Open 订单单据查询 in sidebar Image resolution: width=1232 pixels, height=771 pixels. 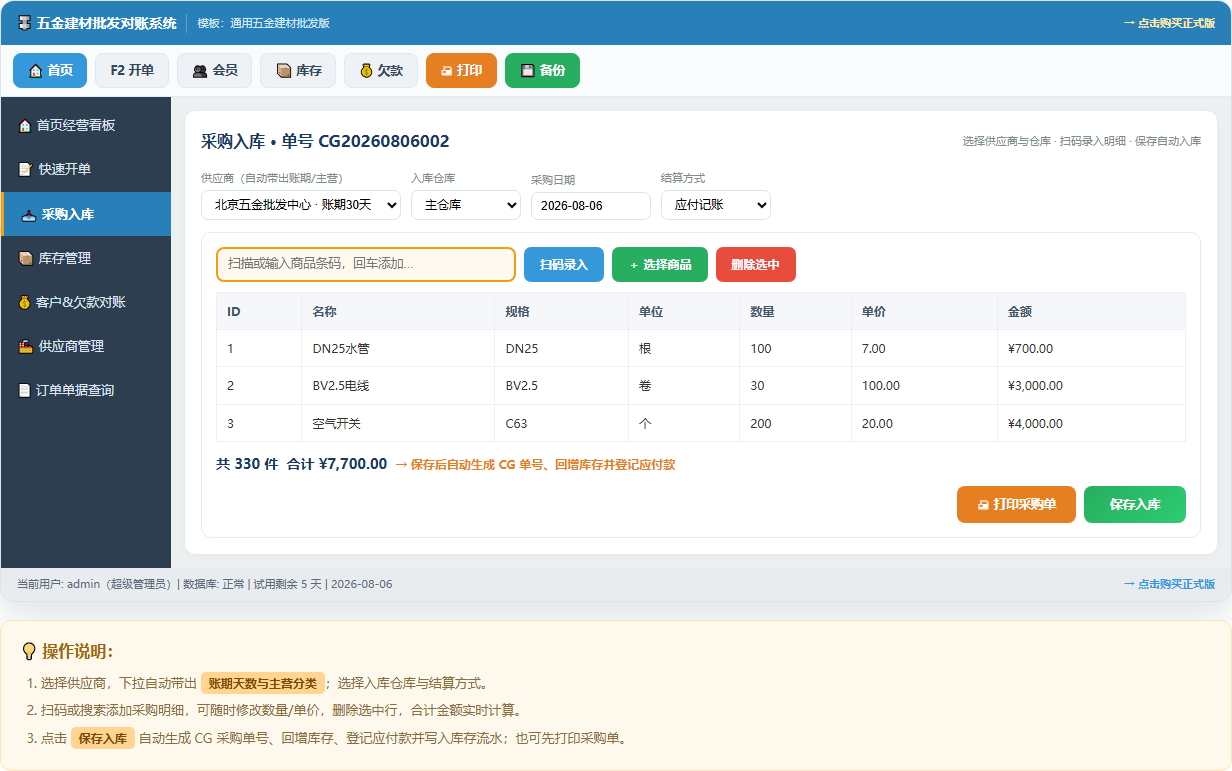86,390
